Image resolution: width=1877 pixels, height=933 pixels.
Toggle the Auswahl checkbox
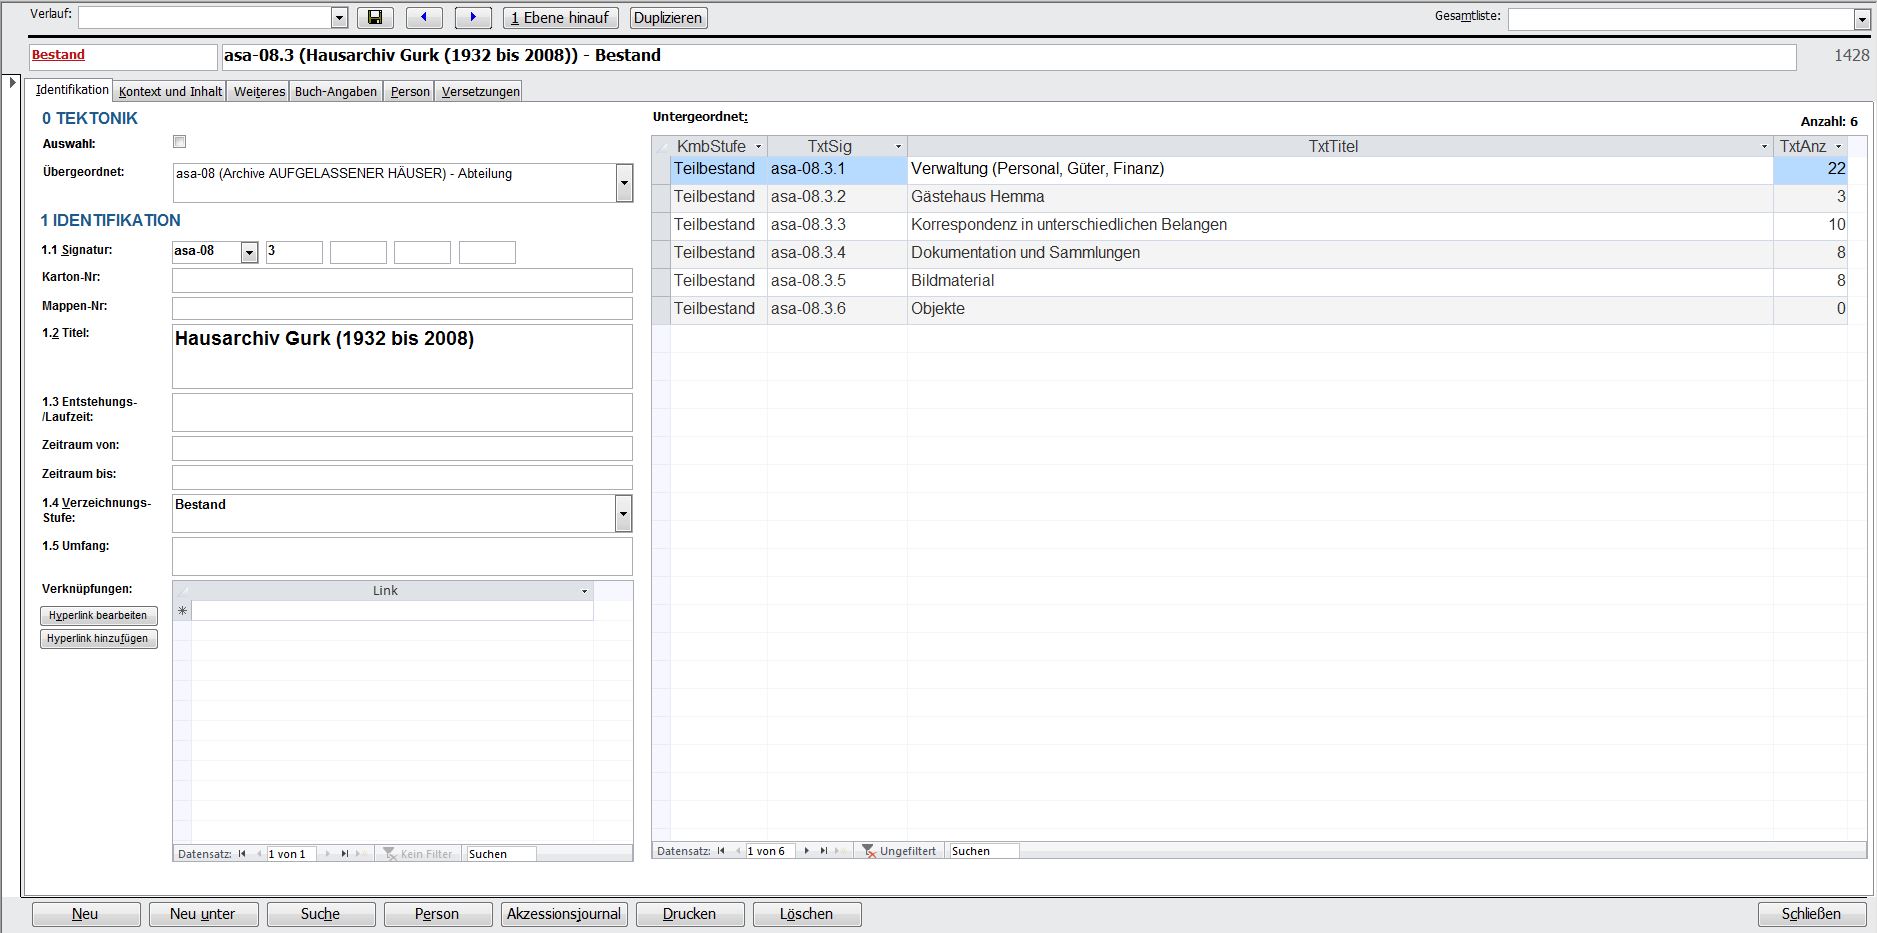click(x=180, y=142)
